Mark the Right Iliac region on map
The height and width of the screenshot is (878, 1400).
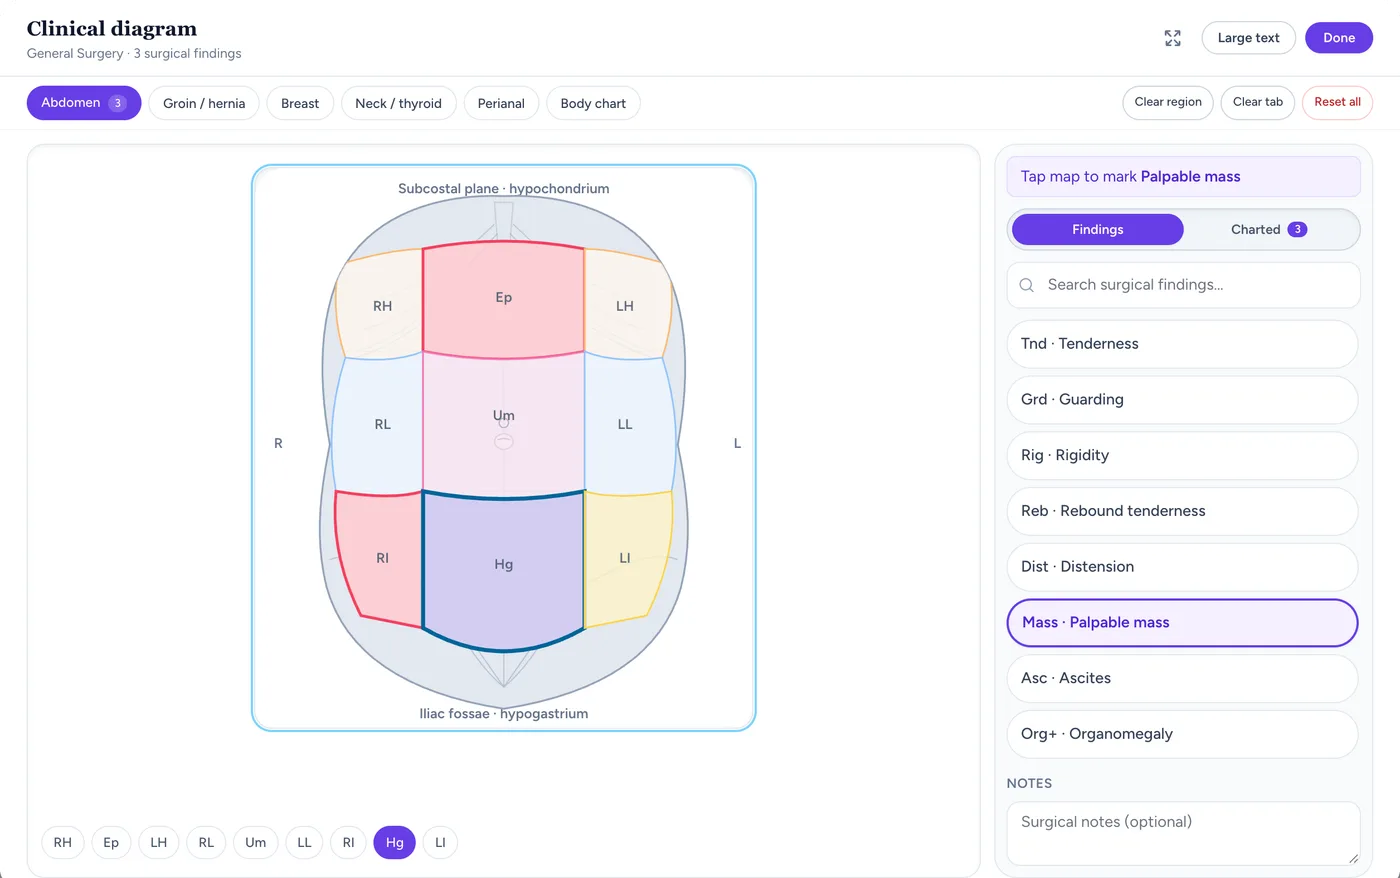pos(379,558)
